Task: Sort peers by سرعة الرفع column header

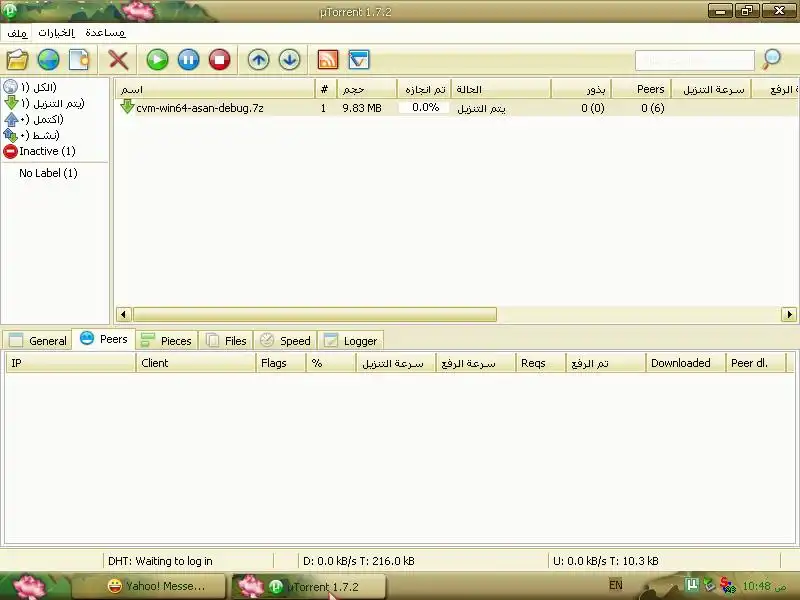Action: point(476,363)
